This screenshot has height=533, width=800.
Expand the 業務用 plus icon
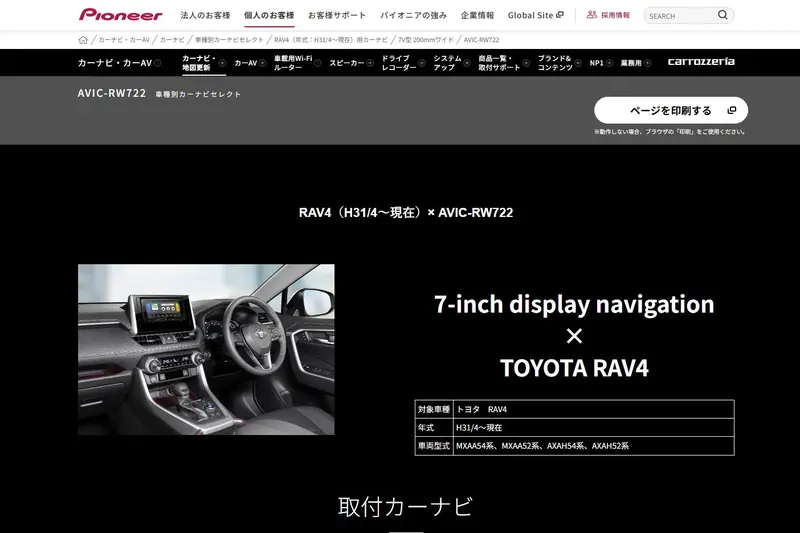click(x=647, y=63)
